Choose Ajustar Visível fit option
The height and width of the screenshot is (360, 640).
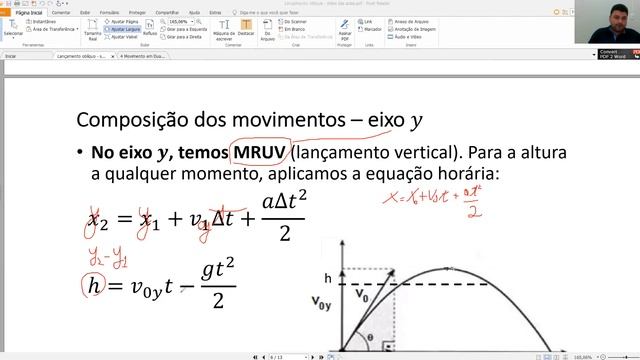click(121, 37)
